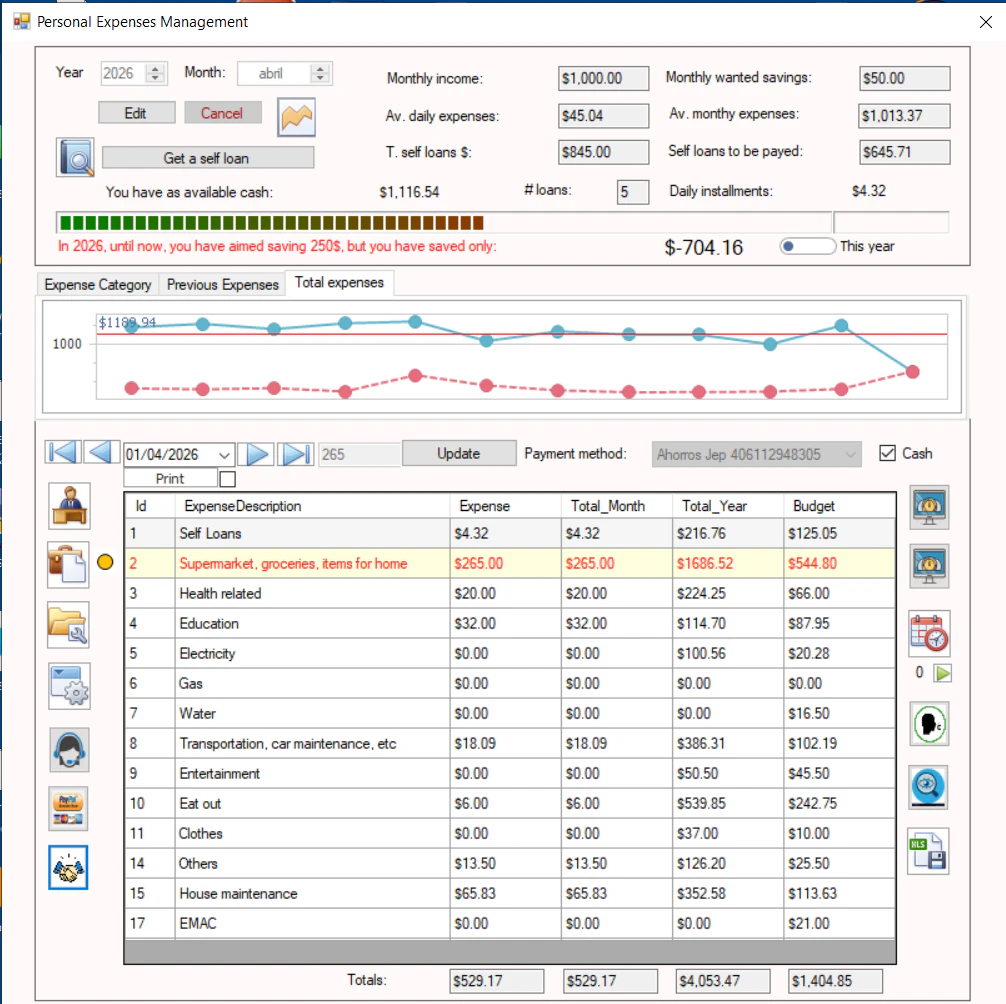Screen dimensions: 1006x1004
Task: Click the orange circle marker beside row 2
Action: tap(105, 562)
